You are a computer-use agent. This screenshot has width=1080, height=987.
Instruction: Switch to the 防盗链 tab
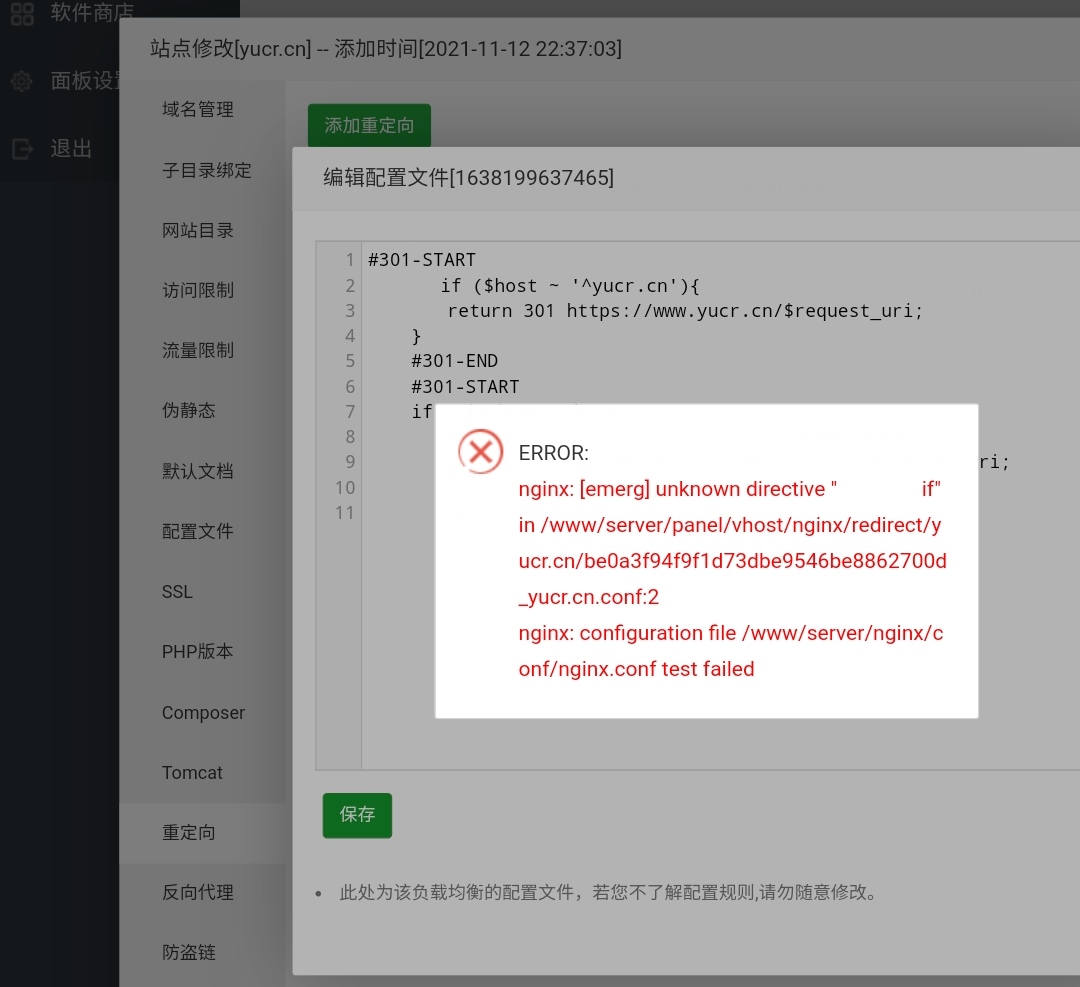pyautogui.click(x=189, y=953)
